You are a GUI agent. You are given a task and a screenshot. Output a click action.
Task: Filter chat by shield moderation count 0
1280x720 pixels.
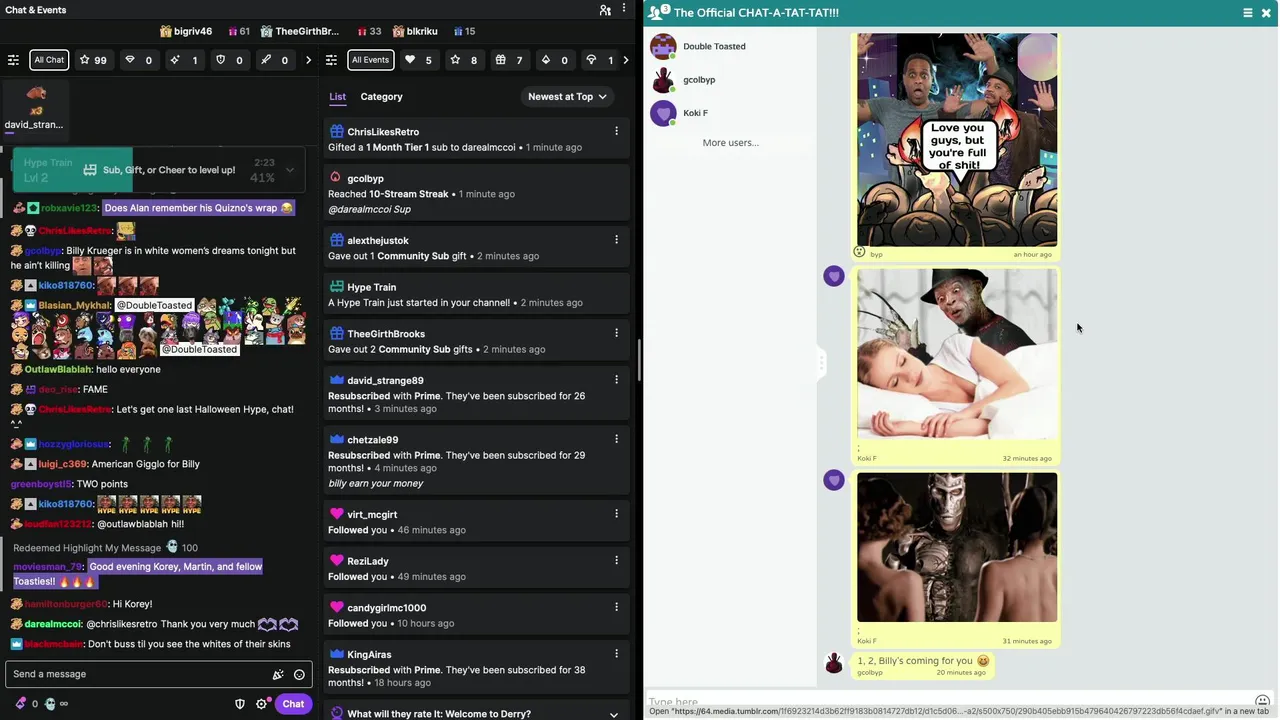[229, 60]
